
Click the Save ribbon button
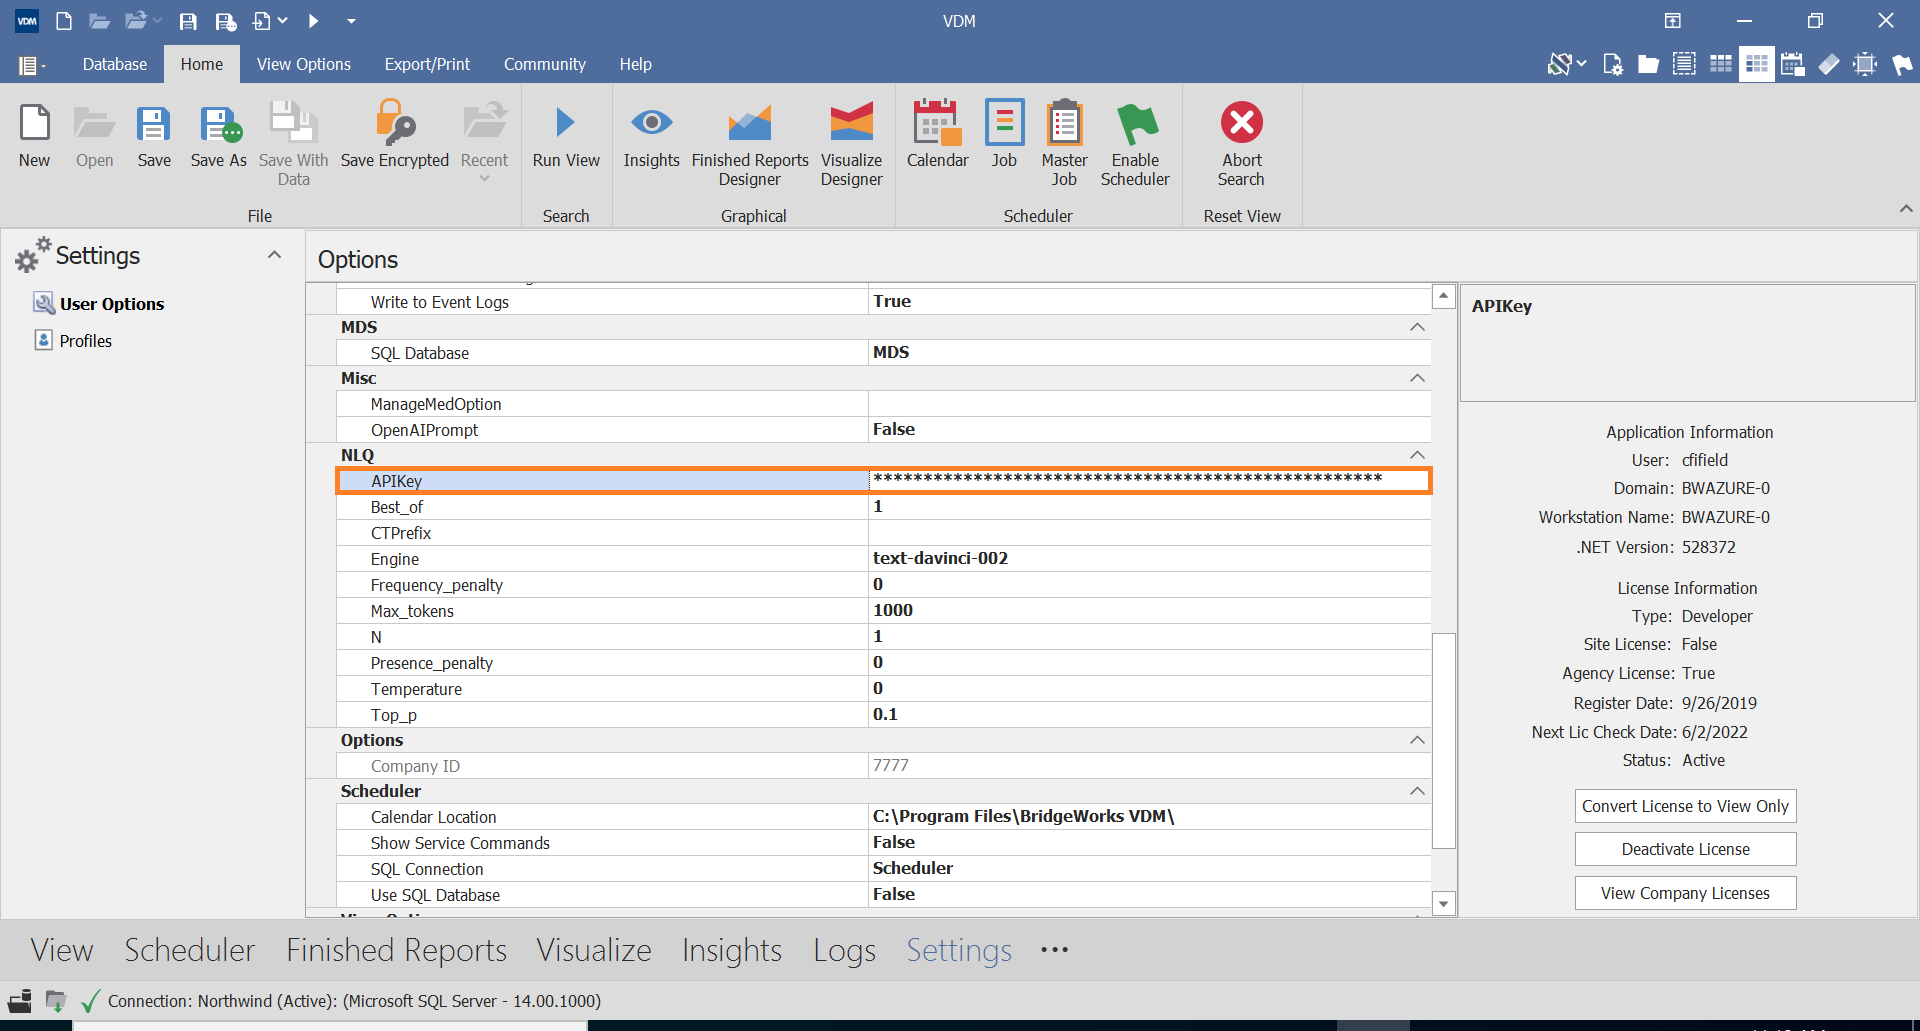point(154,135)
